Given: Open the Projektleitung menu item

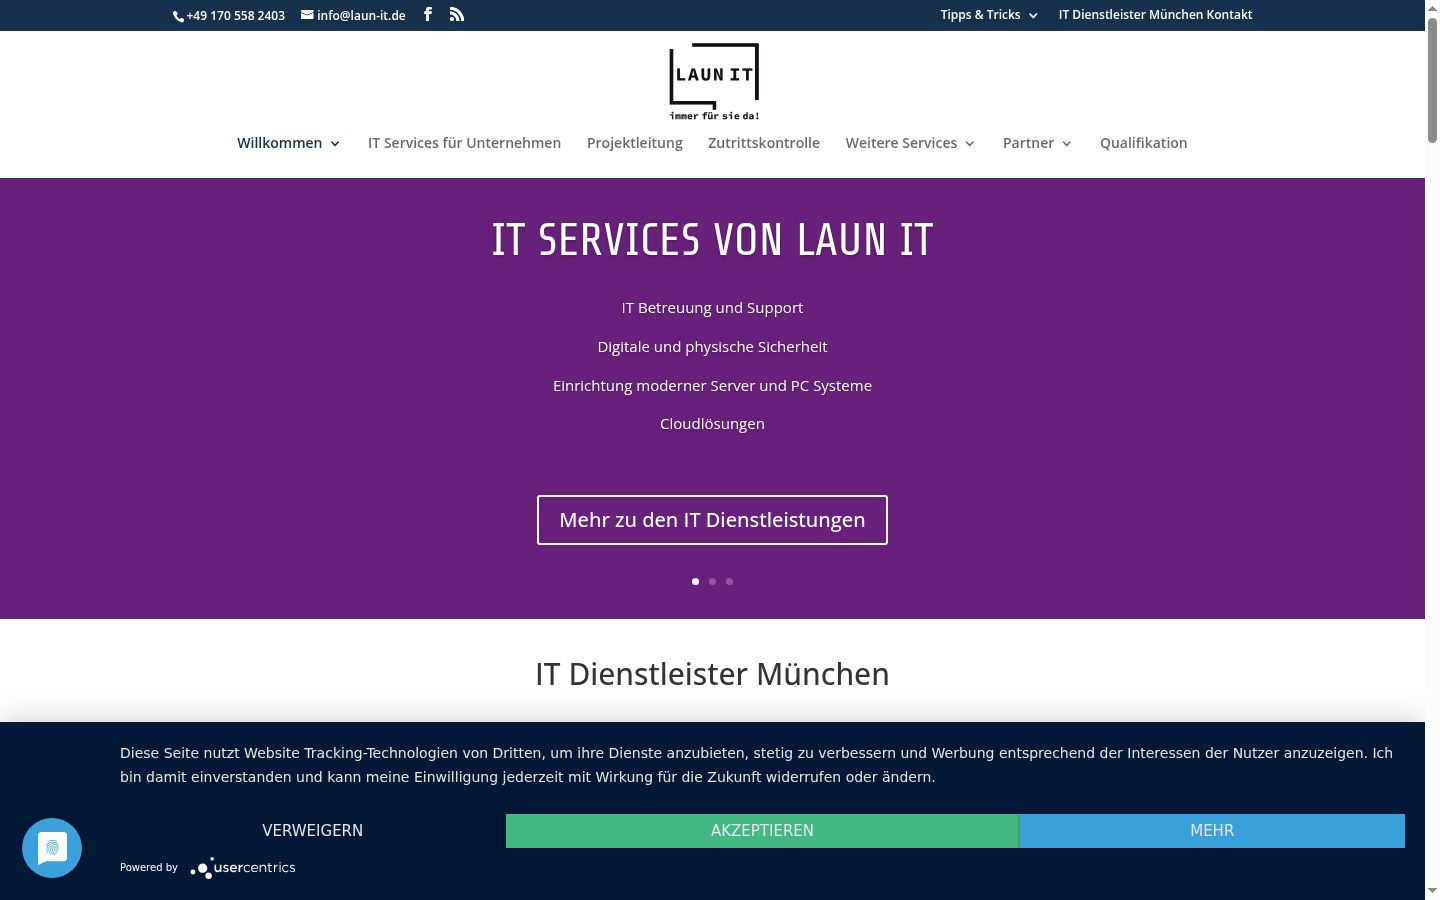Looking at the screenshot, I should (x=635, y=143).
